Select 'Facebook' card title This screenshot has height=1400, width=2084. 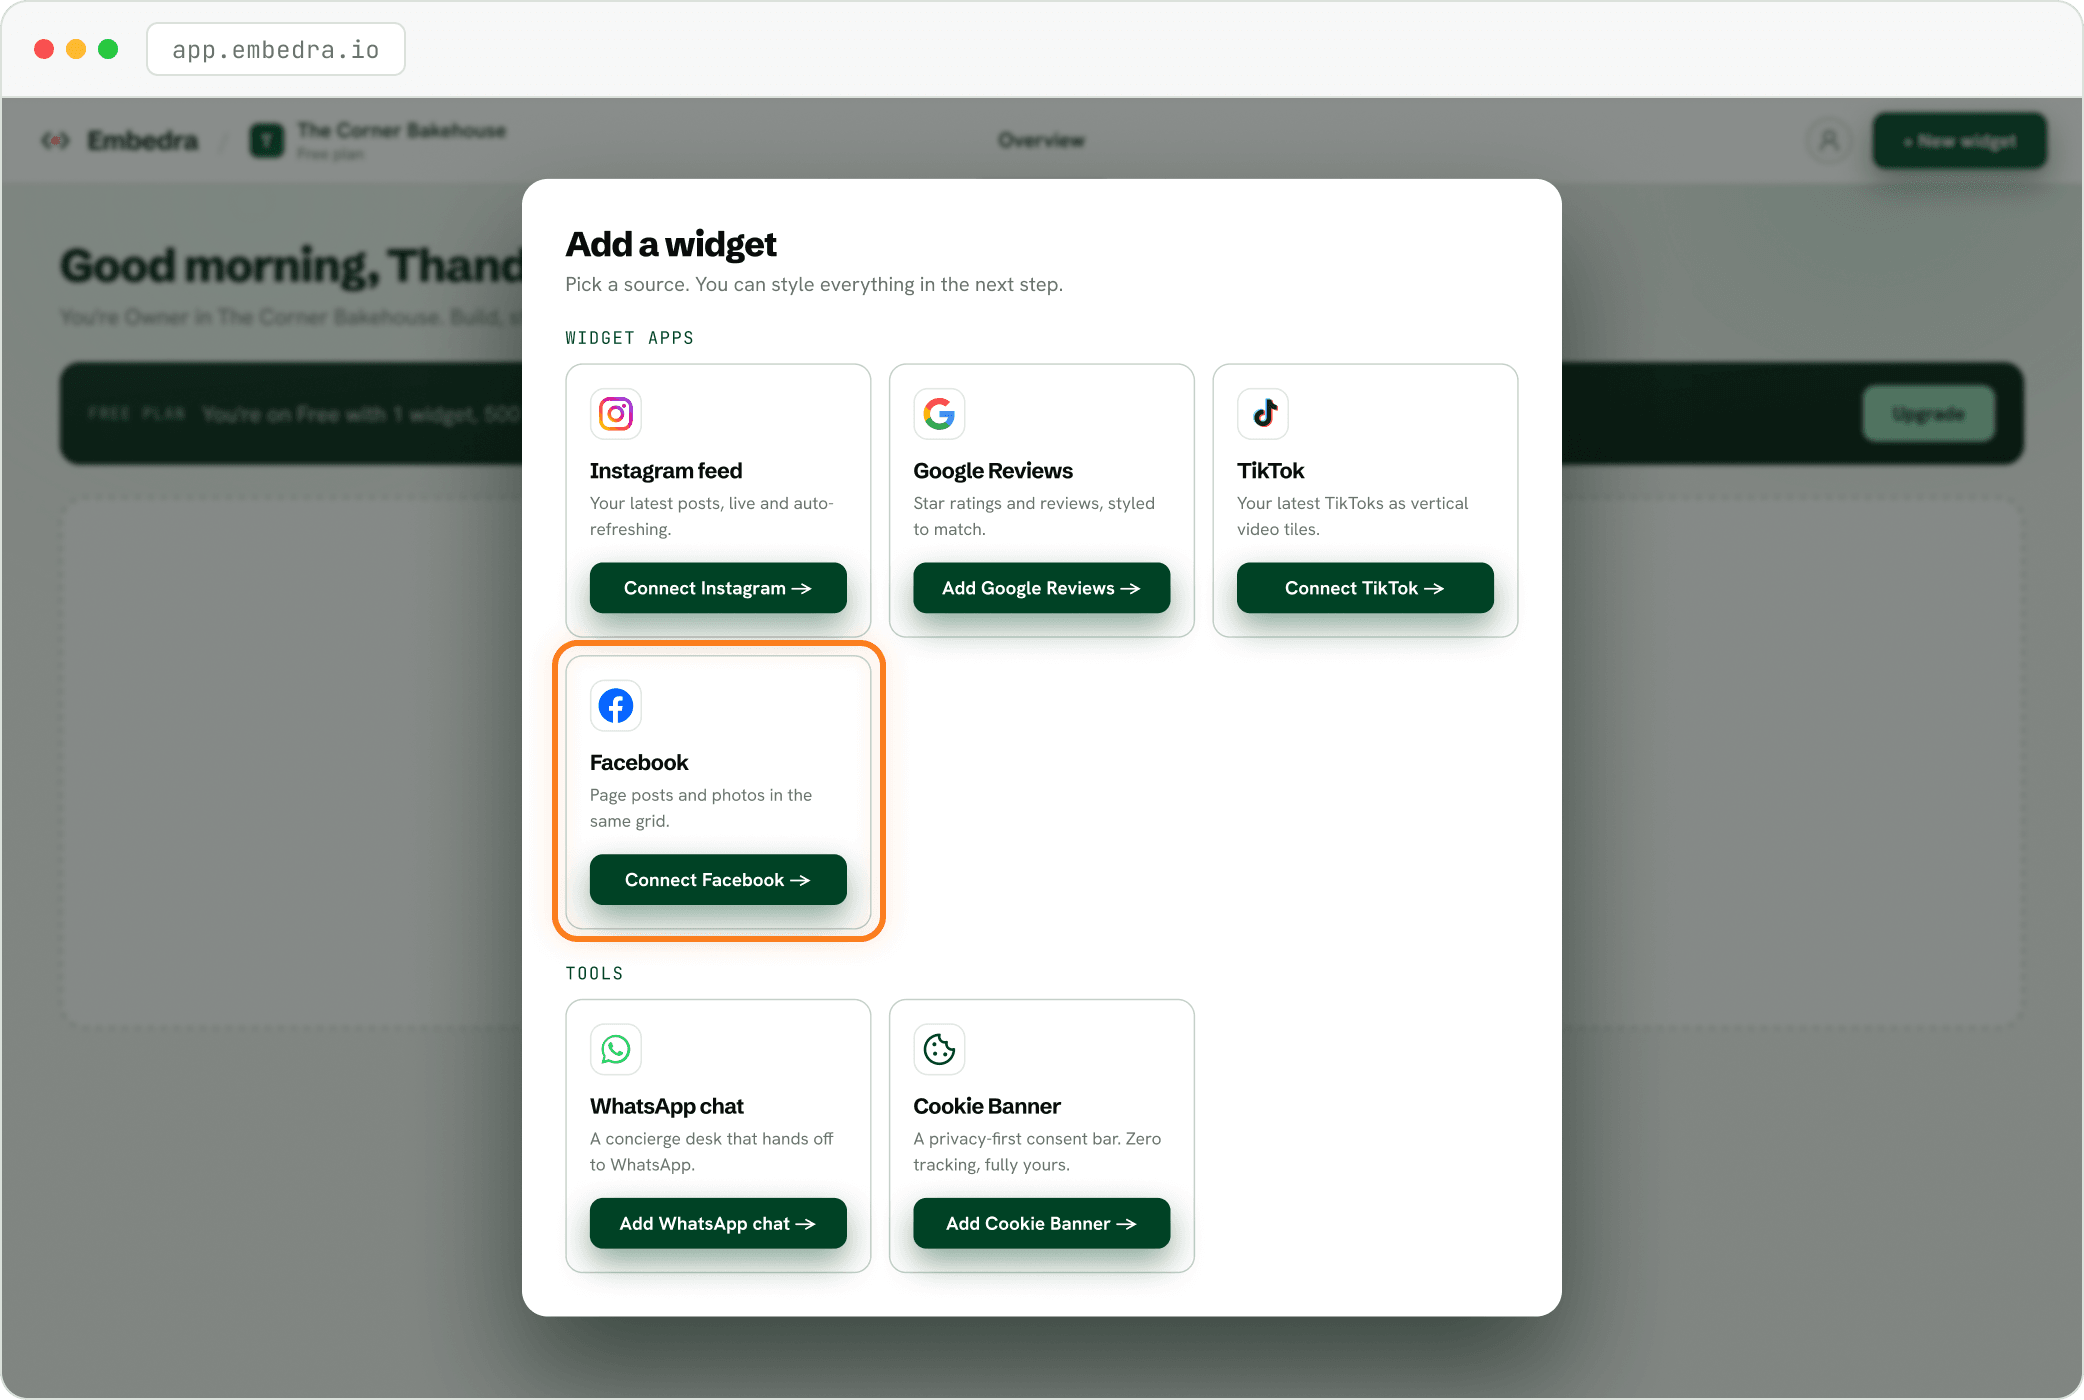(x=639, y=763)
